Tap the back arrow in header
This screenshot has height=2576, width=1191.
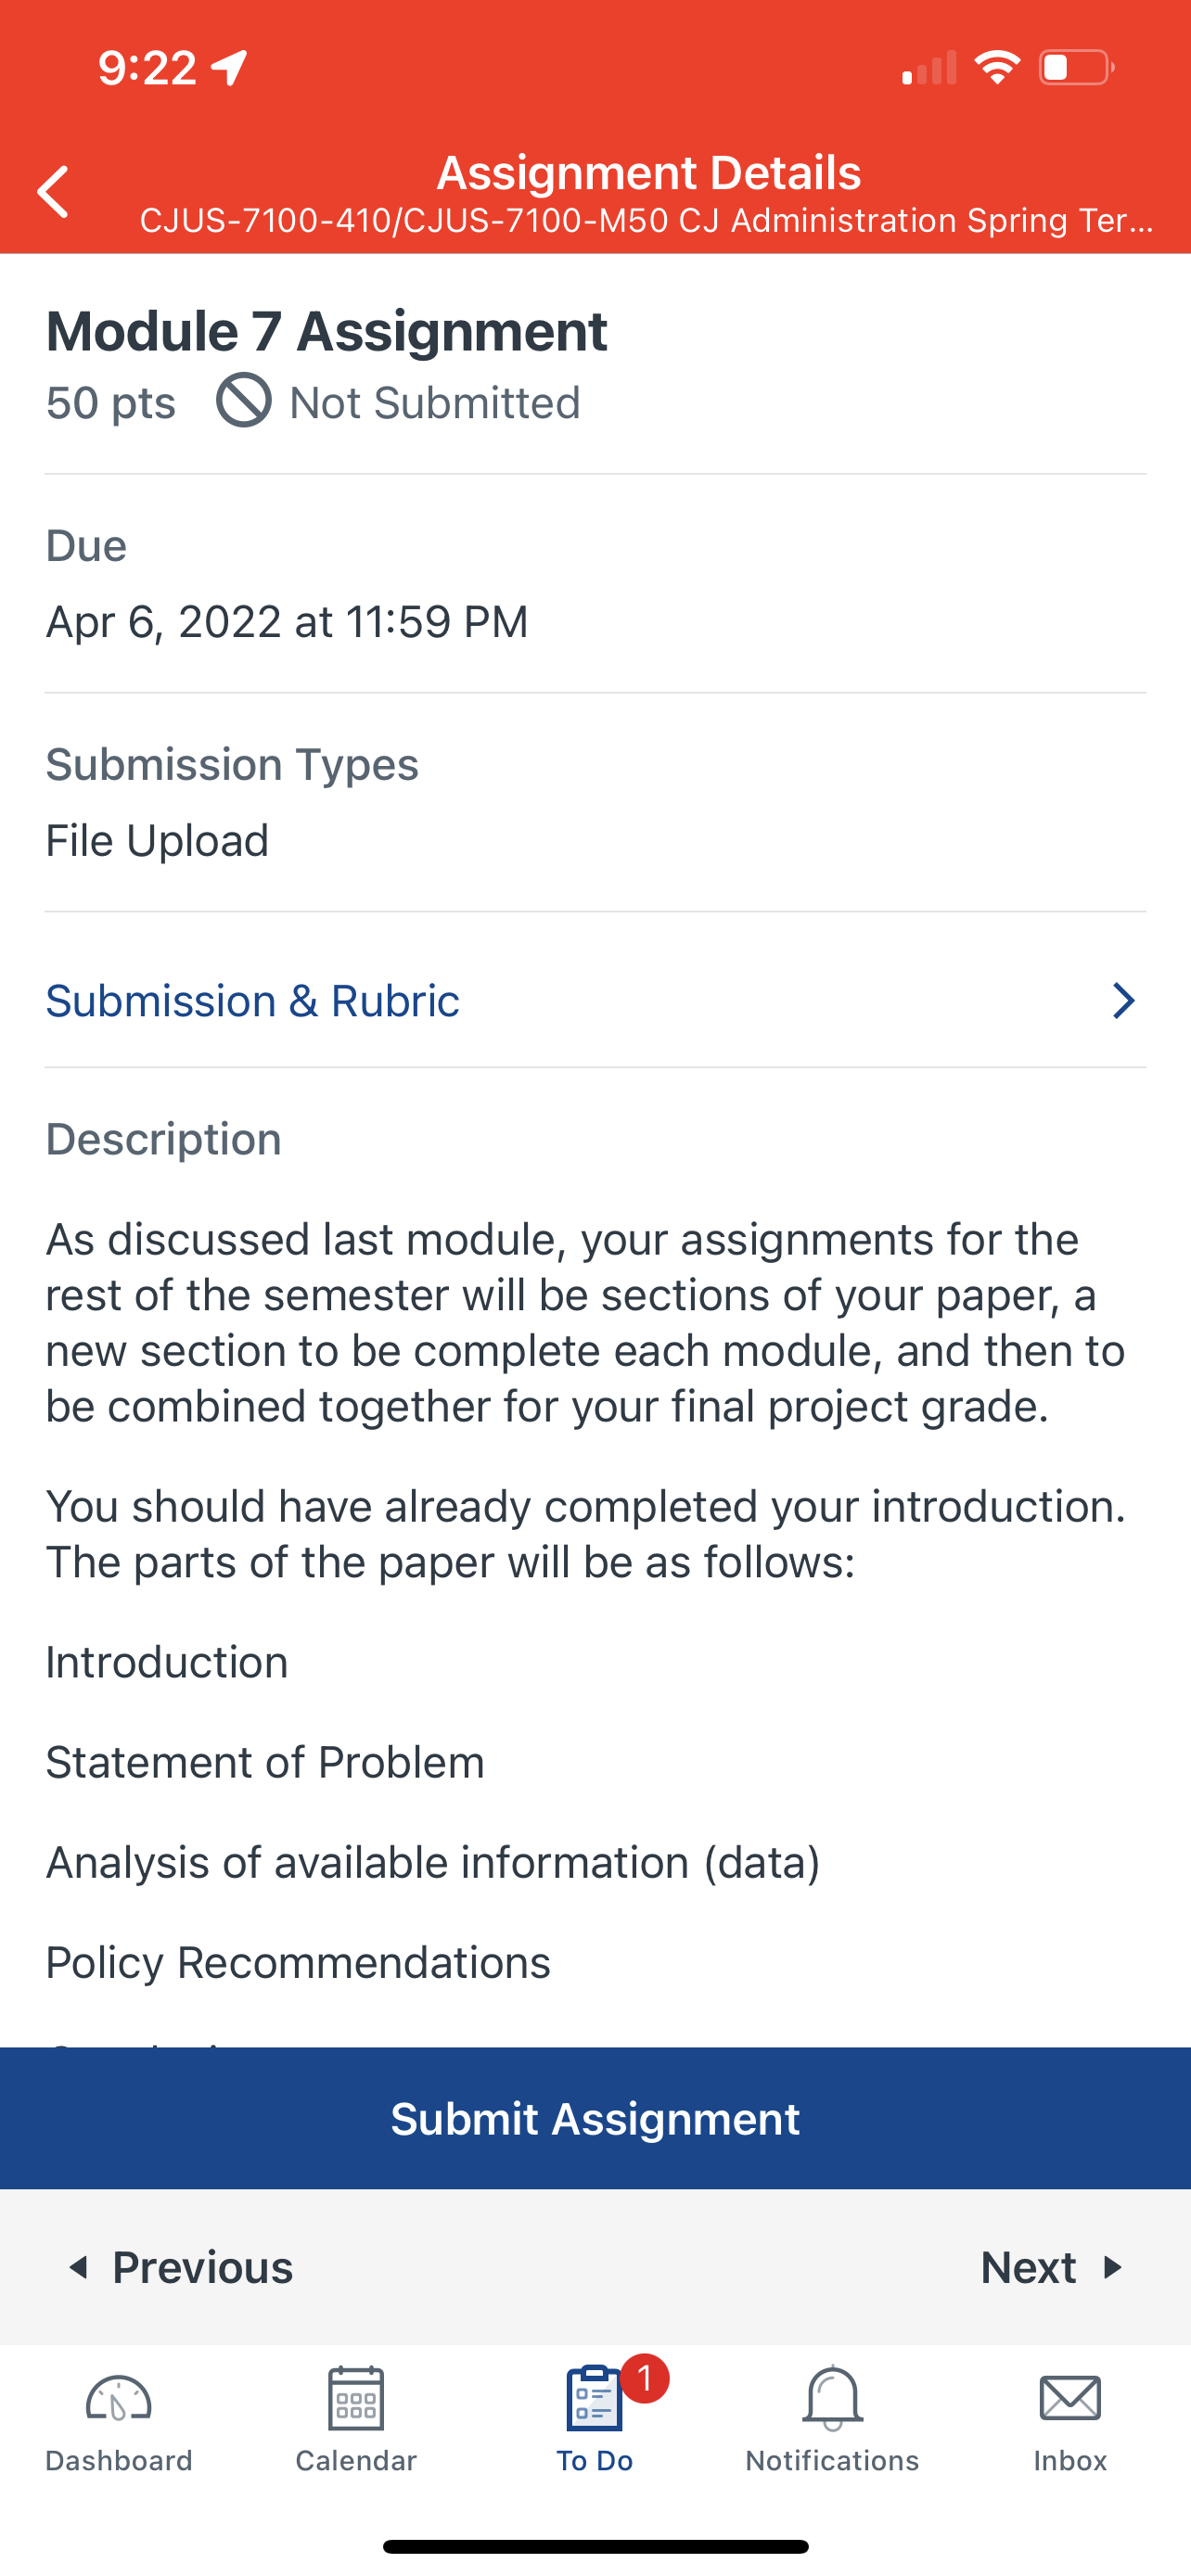pyautogui.click(x=53, y=192)
